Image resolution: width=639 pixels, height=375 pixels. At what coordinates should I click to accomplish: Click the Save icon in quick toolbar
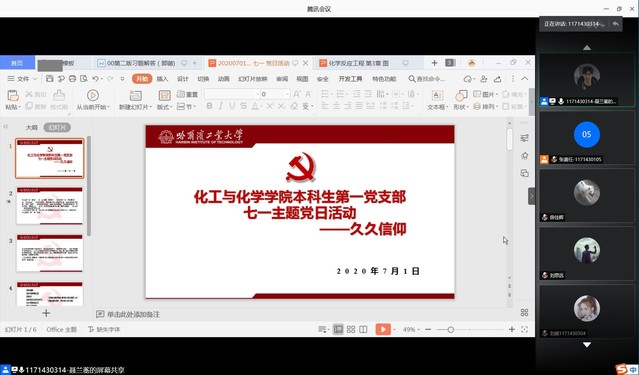[49, 79]
